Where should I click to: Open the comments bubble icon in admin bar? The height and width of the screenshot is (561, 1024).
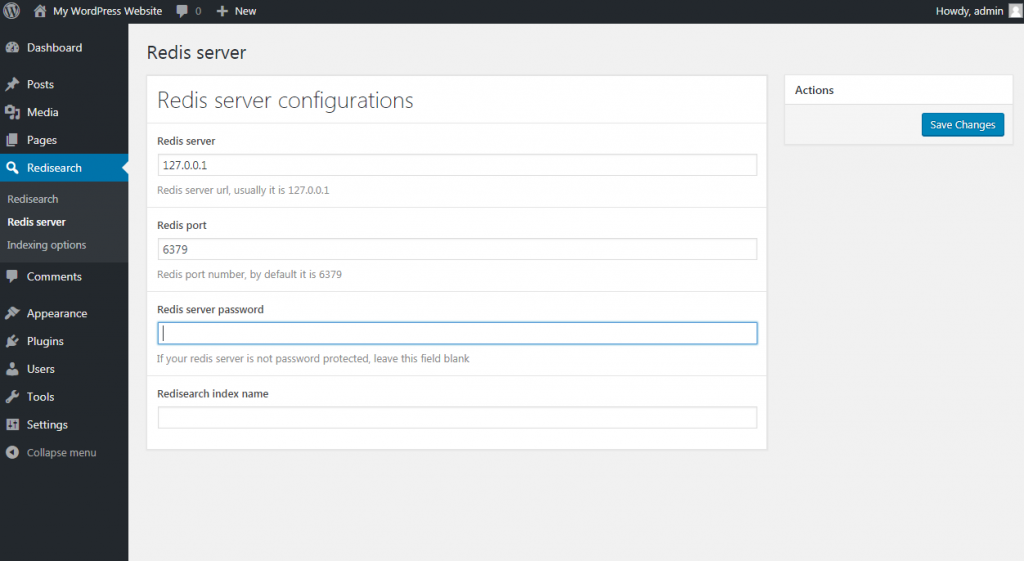click(182, 11)
